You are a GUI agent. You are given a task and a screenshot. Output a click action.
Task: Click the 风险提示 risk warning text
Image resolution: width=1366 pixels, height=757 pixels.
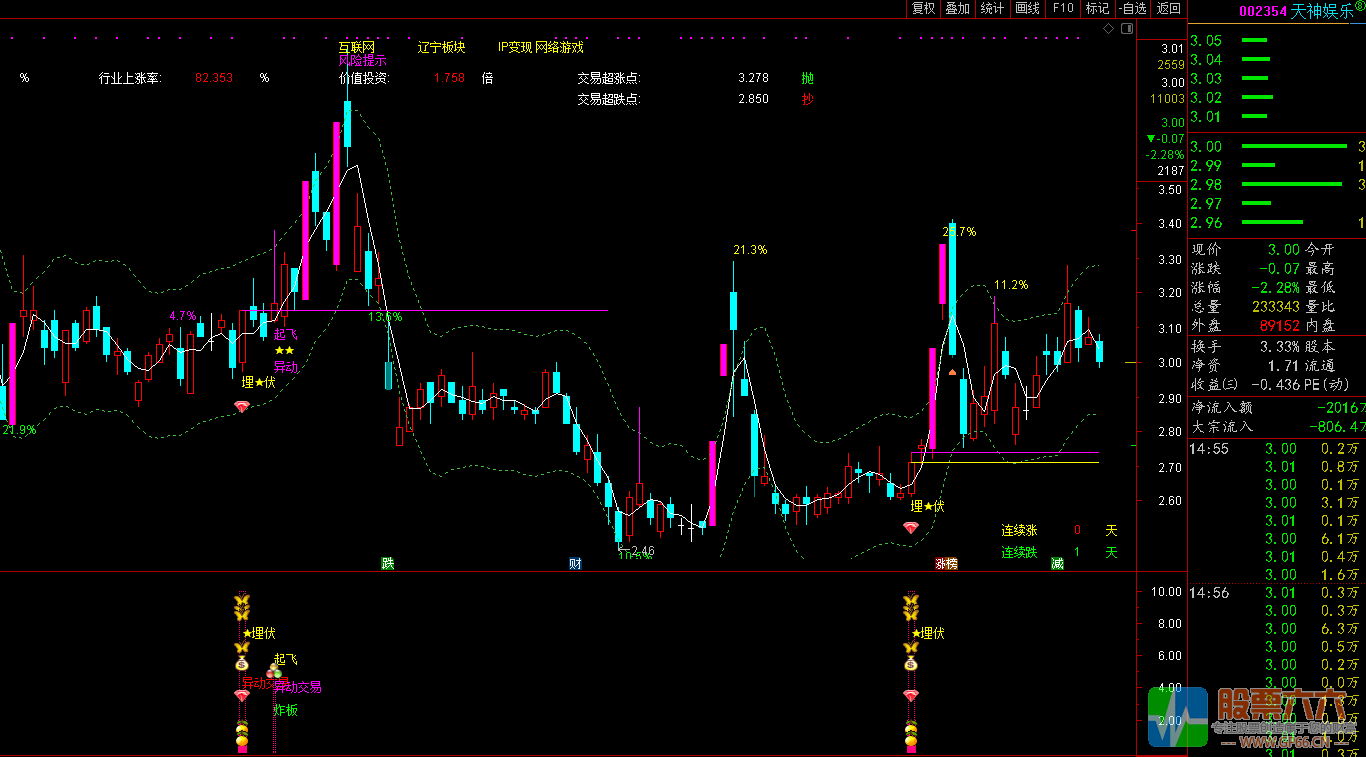362,61
